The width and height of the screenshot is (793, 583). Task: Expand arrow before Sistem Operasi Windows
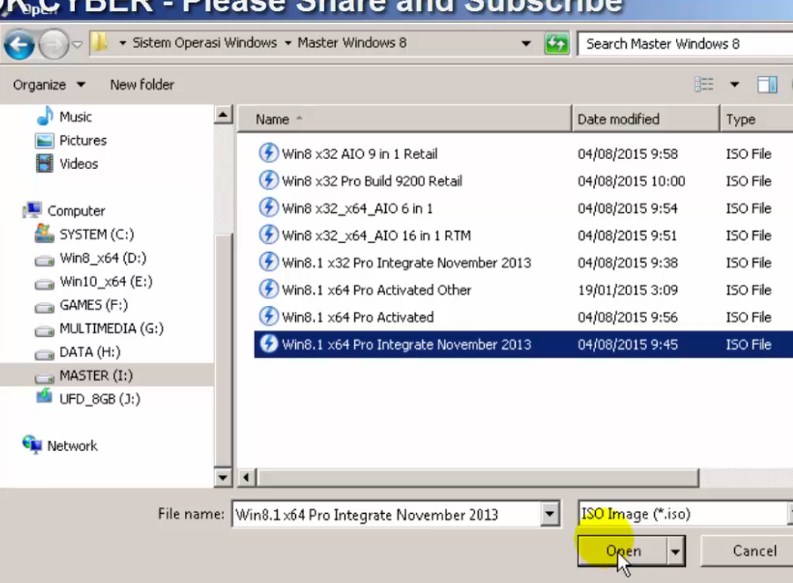[122, 43]
